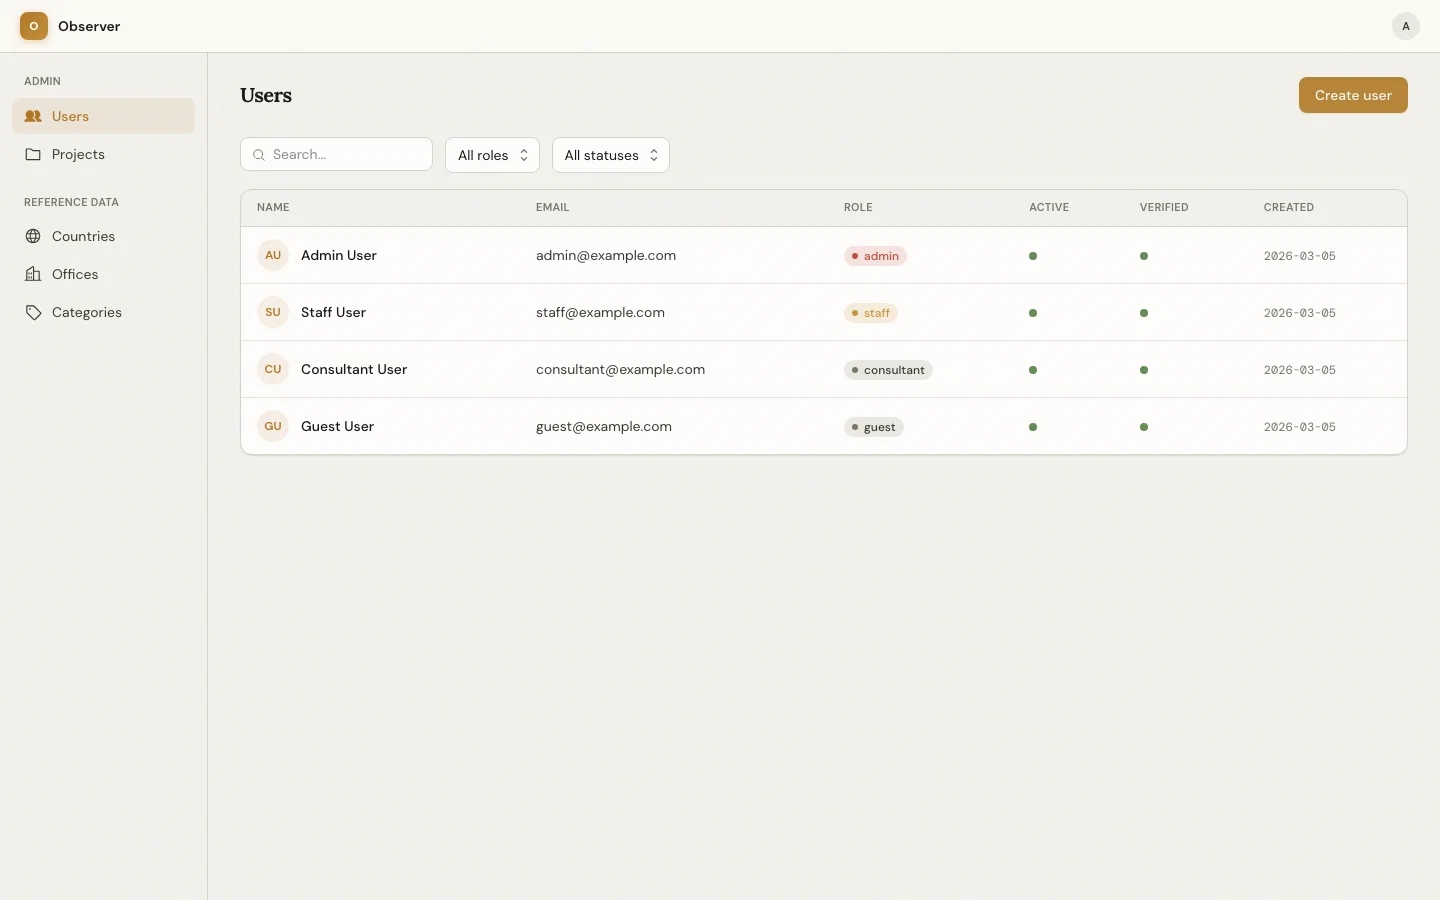Expand the All statuses filter
1440x900 pixels.
tap(610, 155)
